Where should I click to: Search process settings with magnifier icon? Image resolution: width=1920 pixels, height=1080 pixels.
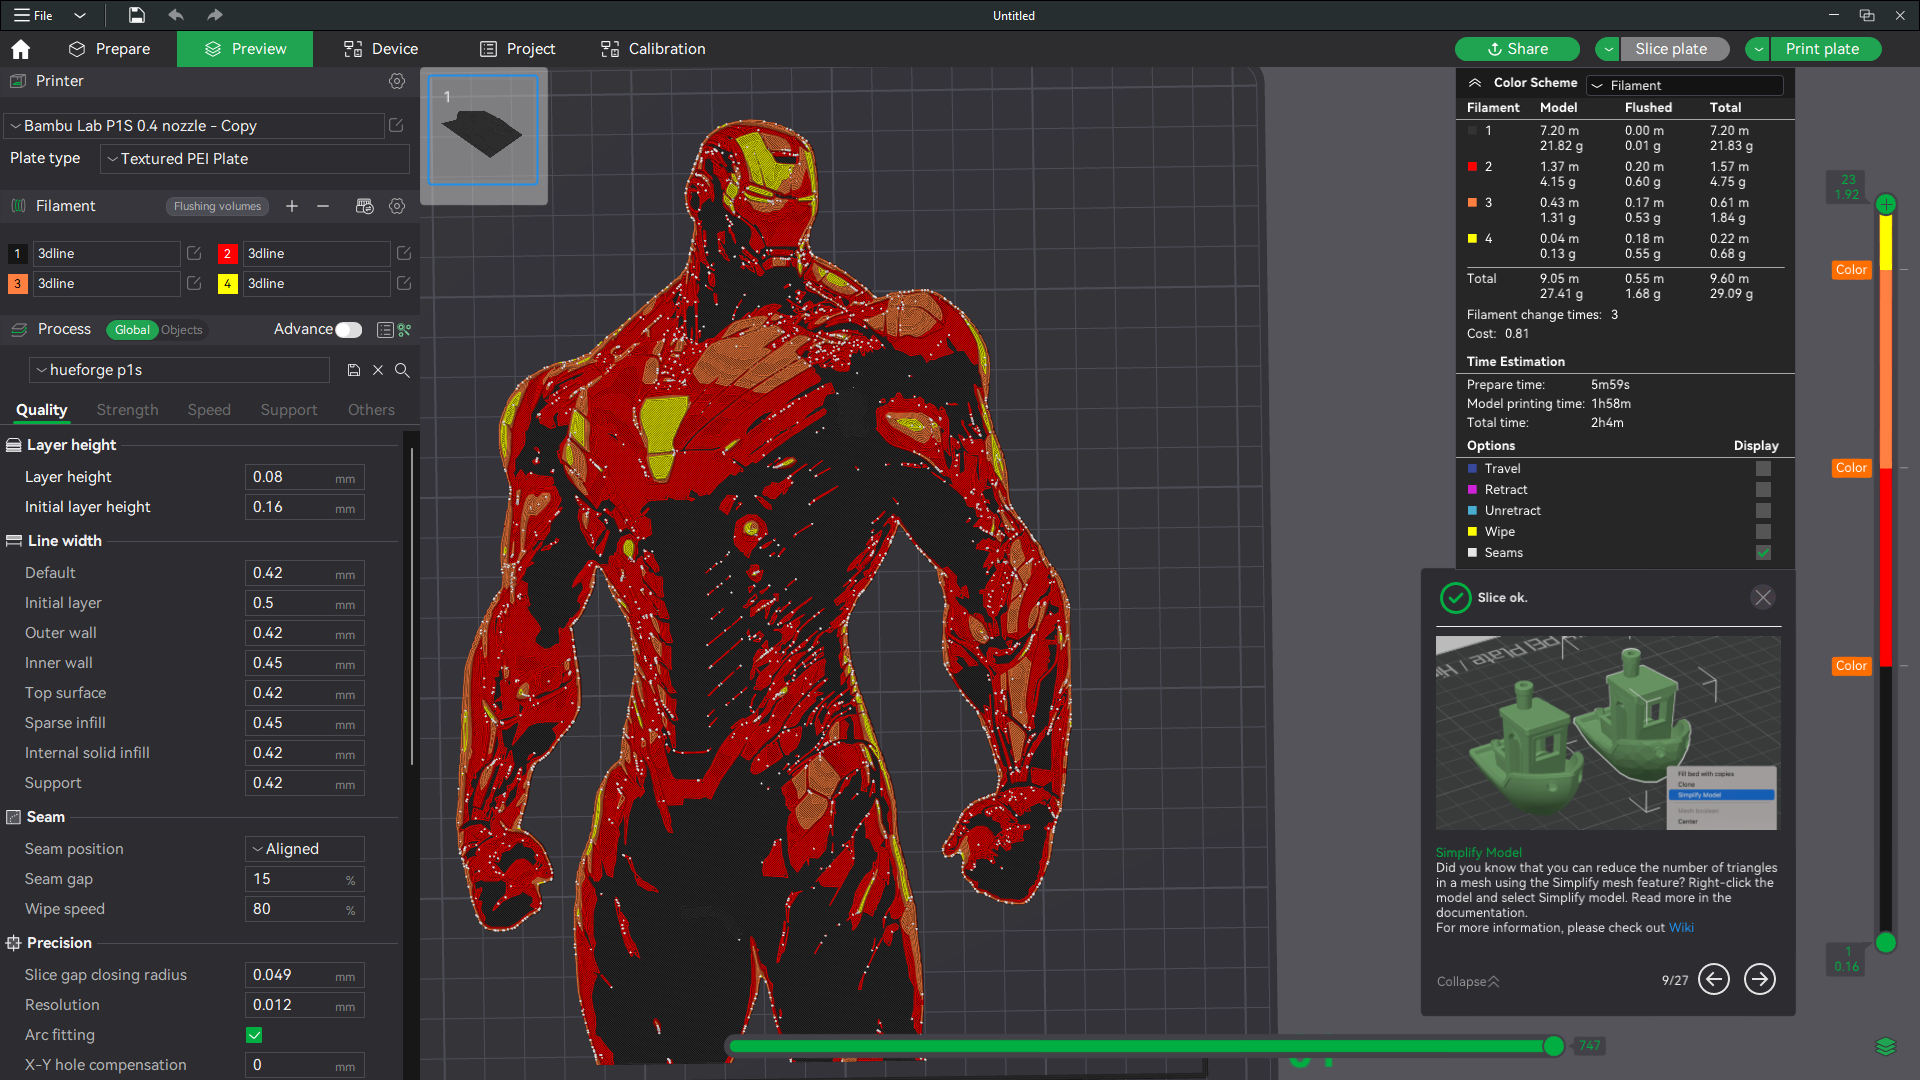tap(402, 370)
